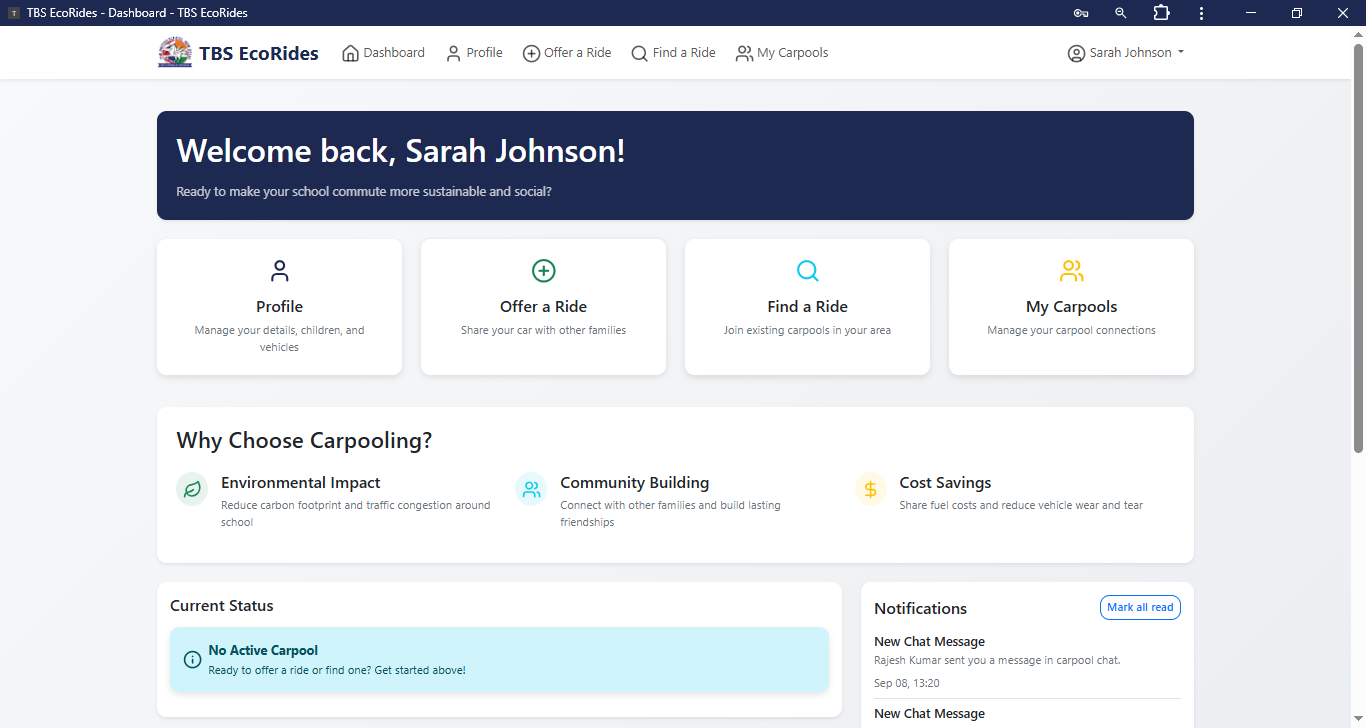The width and height of the screenshot is (1366, 728).
Task: Click the Community Building people icon
Action: click(531, 489)
